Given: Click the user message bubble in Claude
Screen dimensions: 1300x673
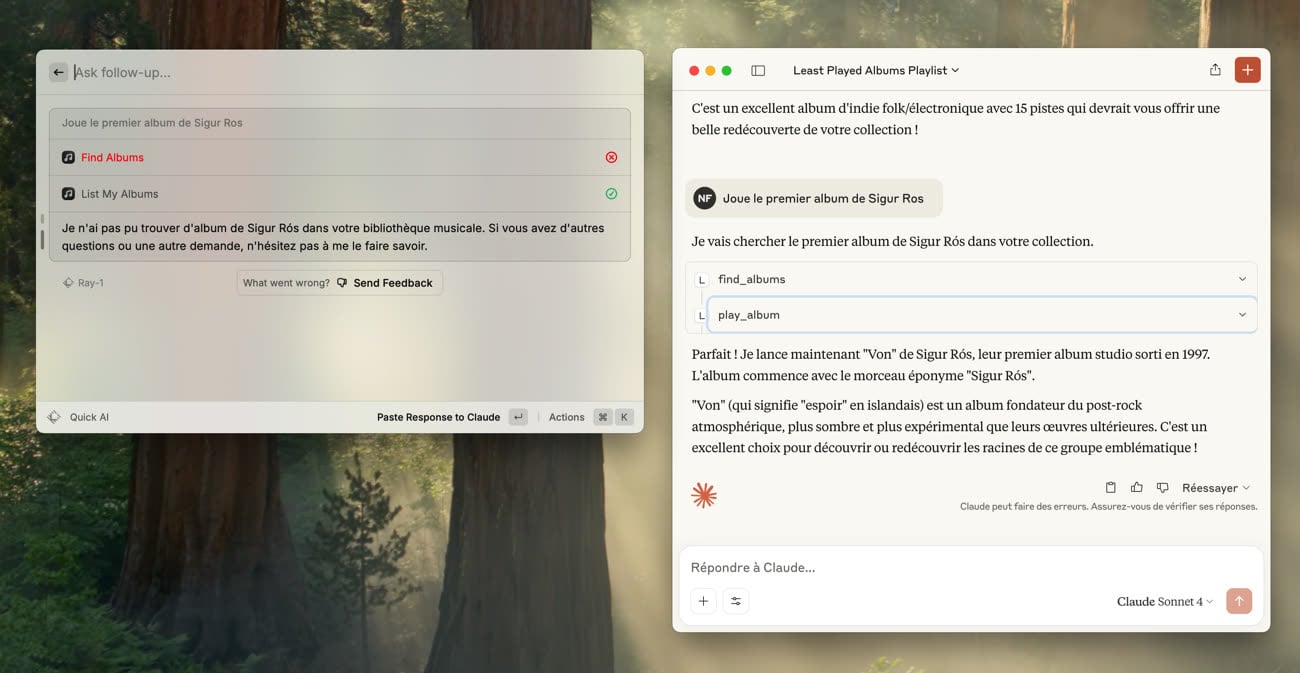Looking at the screenshot, I should (814, 198).
